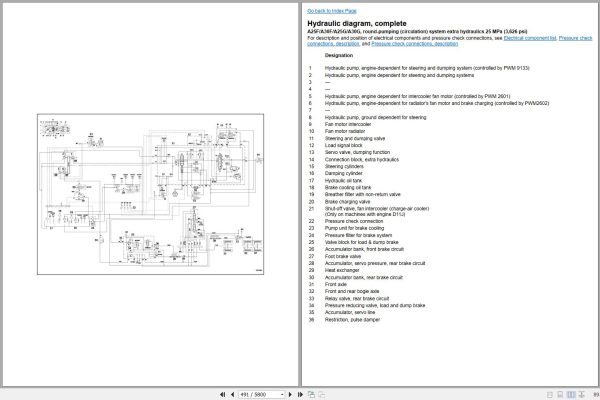Select the item 5 intercooler fan motor pump line
The height and width of the screenshot is (400, 600).
click(x=417, y=96)
